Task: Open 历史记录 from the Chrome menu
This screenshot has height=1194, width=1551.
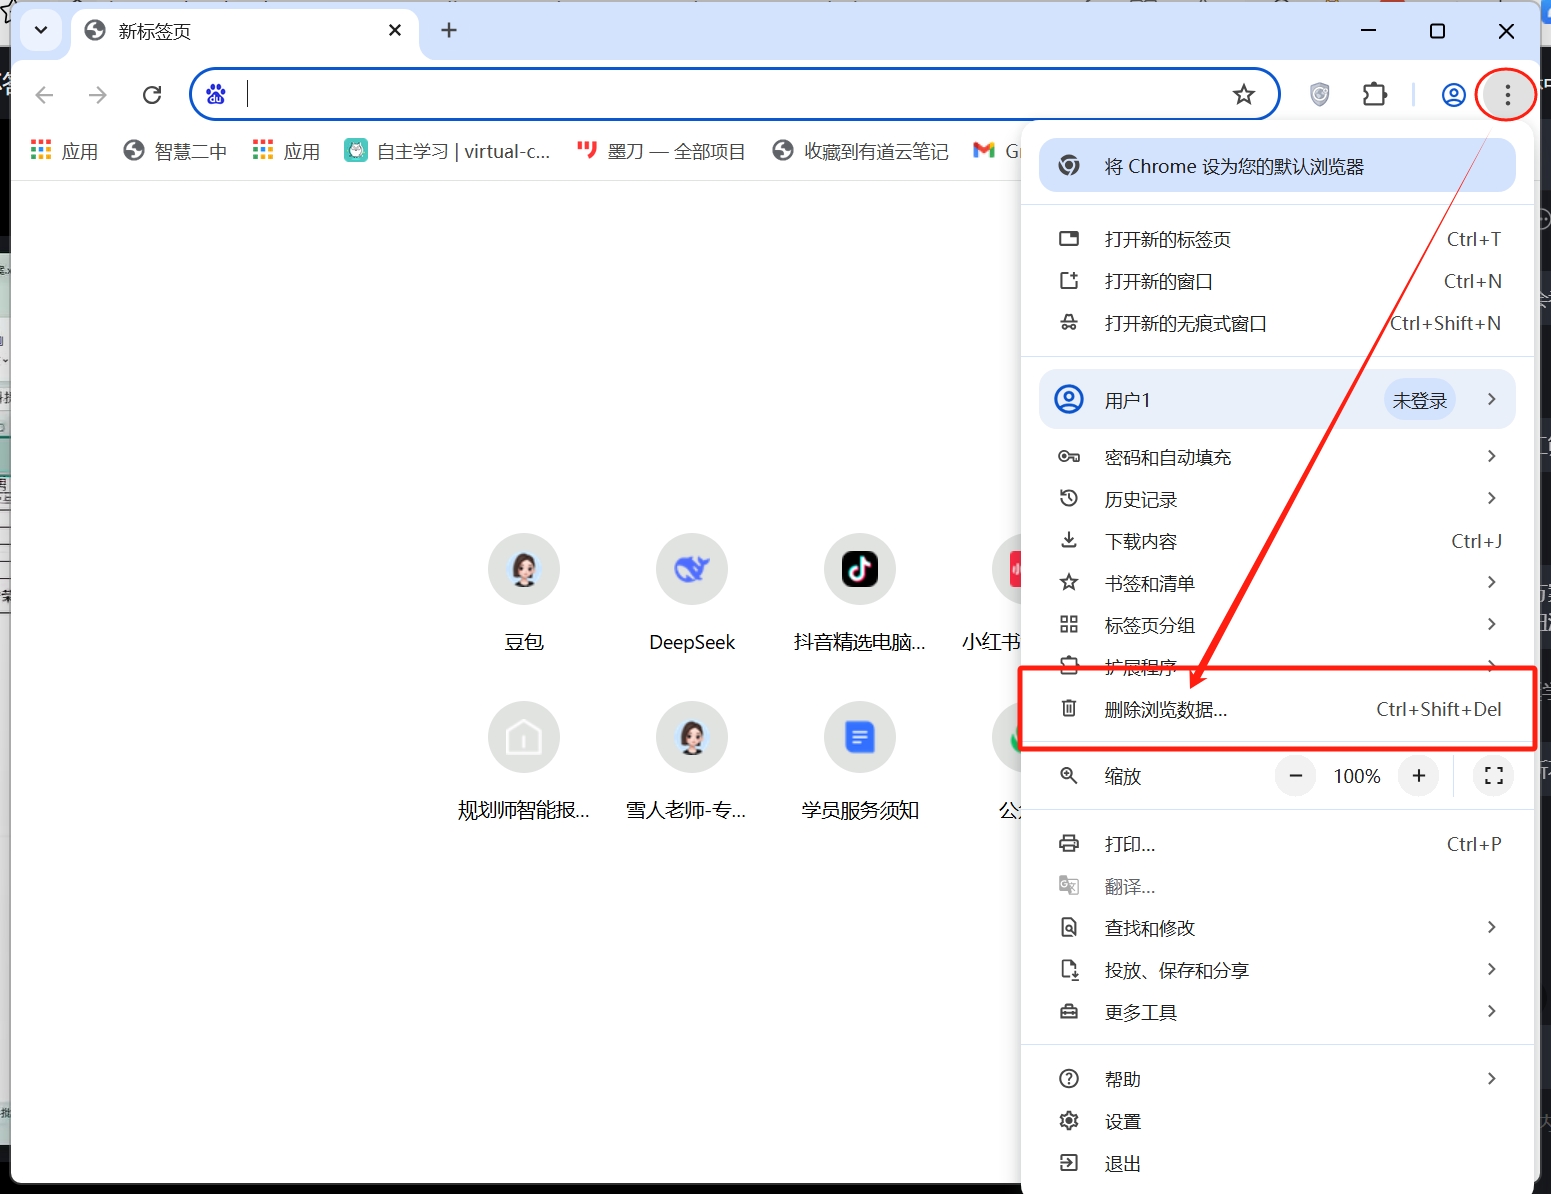Action: click(1141, 499)
